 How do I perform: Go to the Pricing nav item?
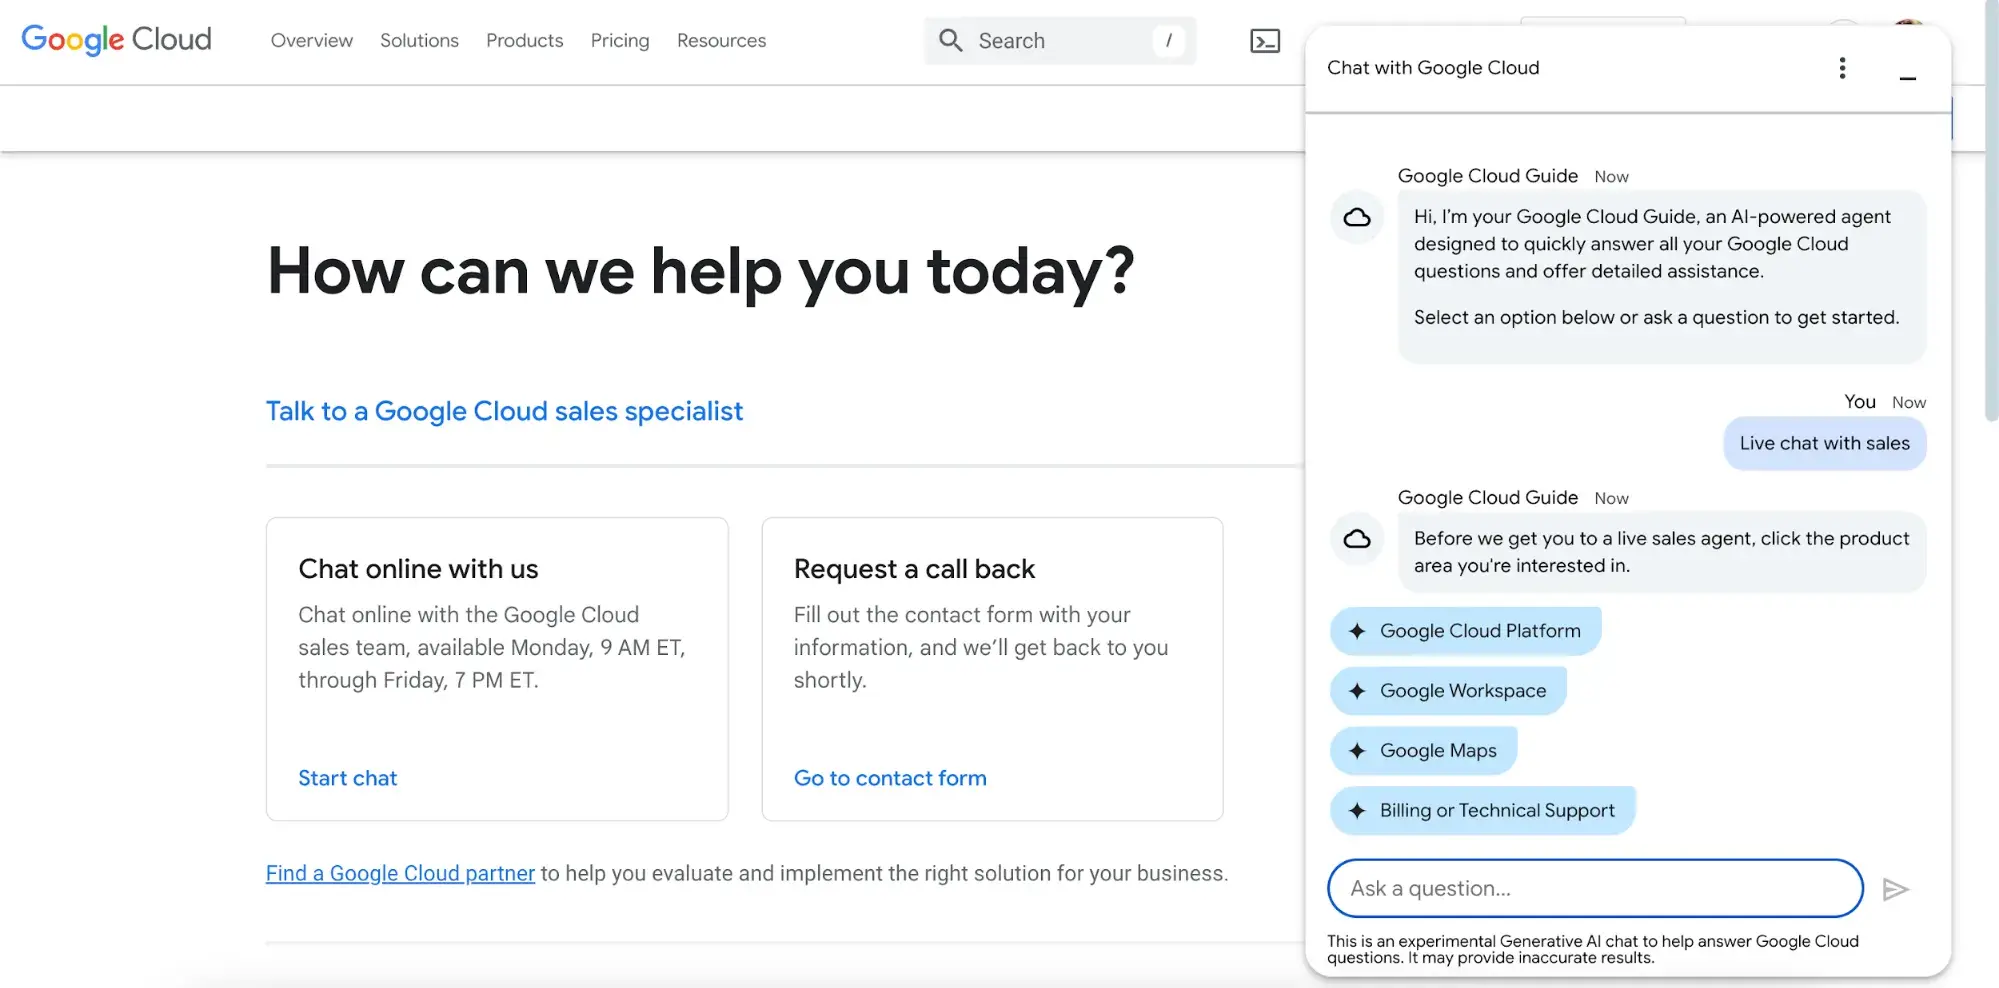[x=619, y=41]
